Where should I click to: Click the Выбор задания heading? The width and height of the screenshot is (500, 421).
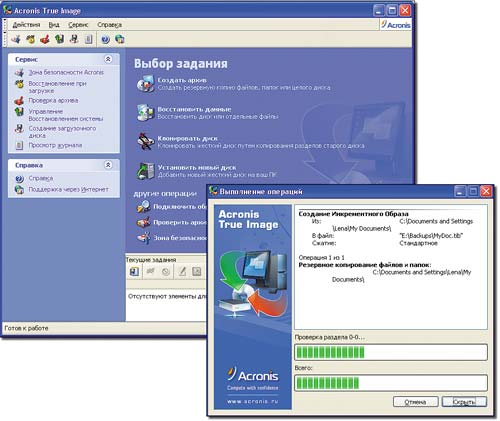(181, 63)
